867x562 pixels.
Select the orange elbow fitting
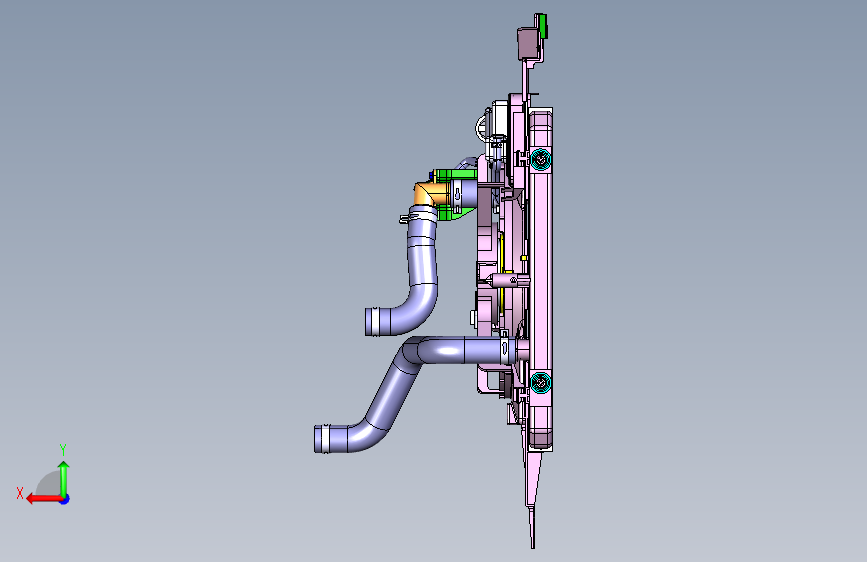(430, 194)
